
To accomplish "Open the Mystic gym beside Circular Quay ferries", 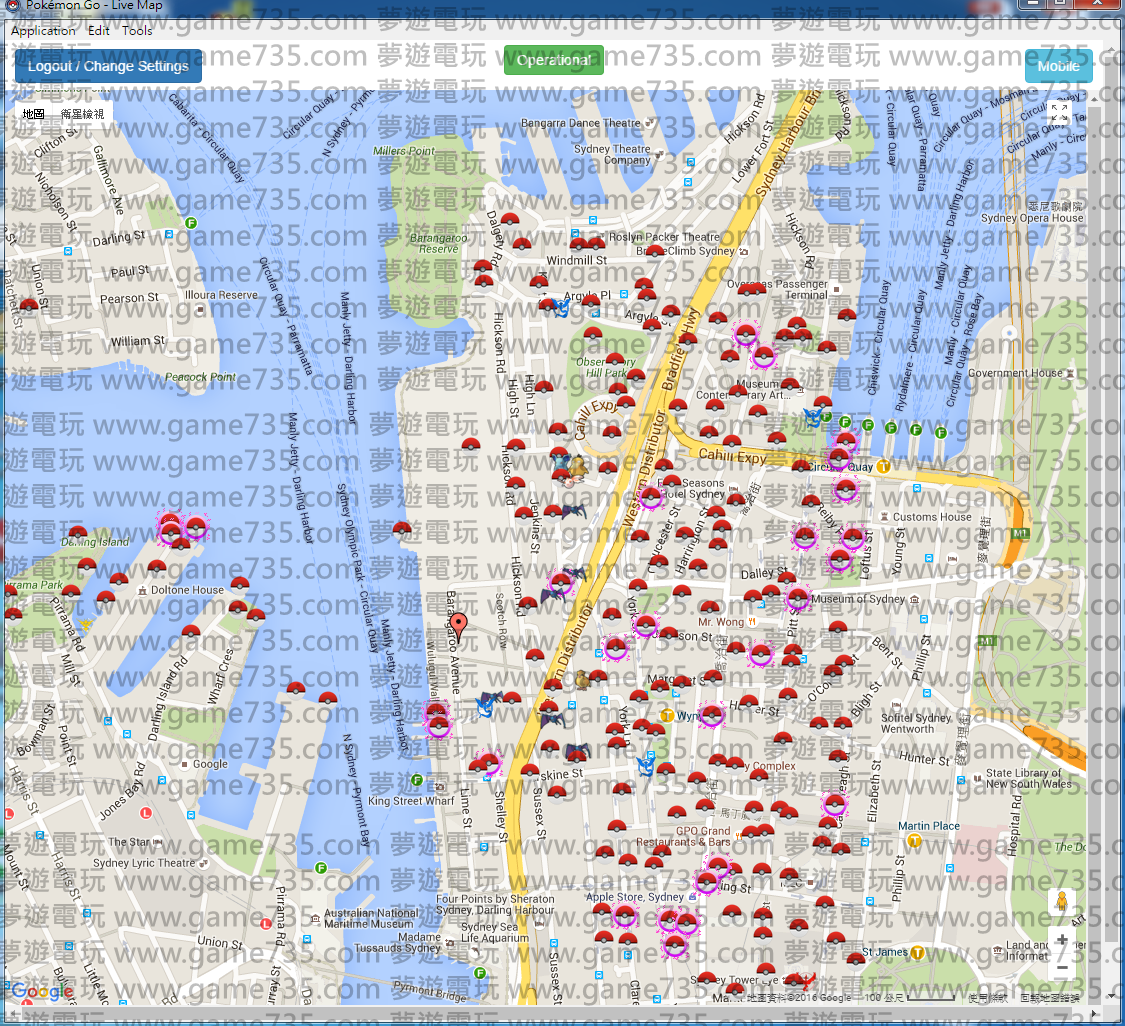I will [813, 417].
